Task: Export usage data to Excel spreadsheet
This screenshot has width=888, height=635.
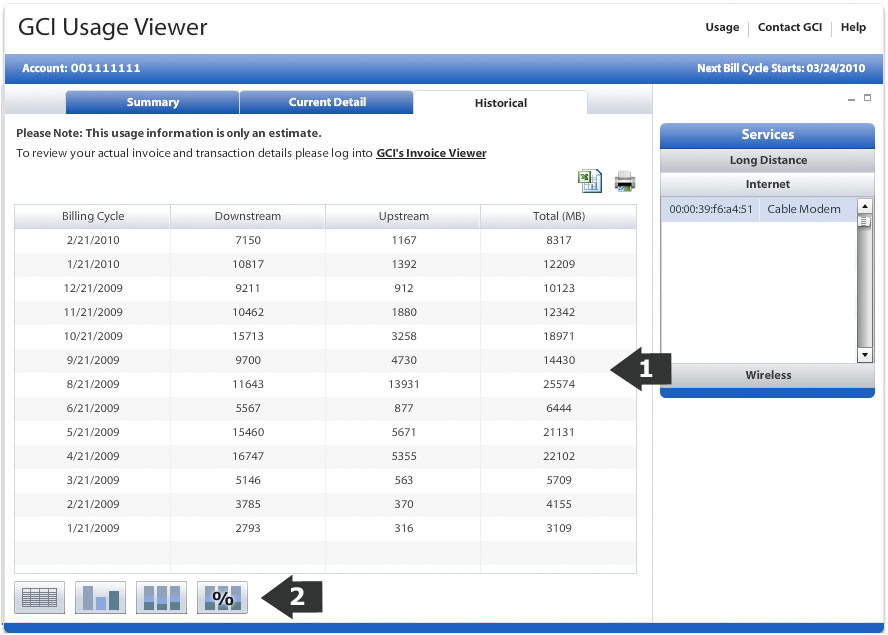Action: point(590,181)
